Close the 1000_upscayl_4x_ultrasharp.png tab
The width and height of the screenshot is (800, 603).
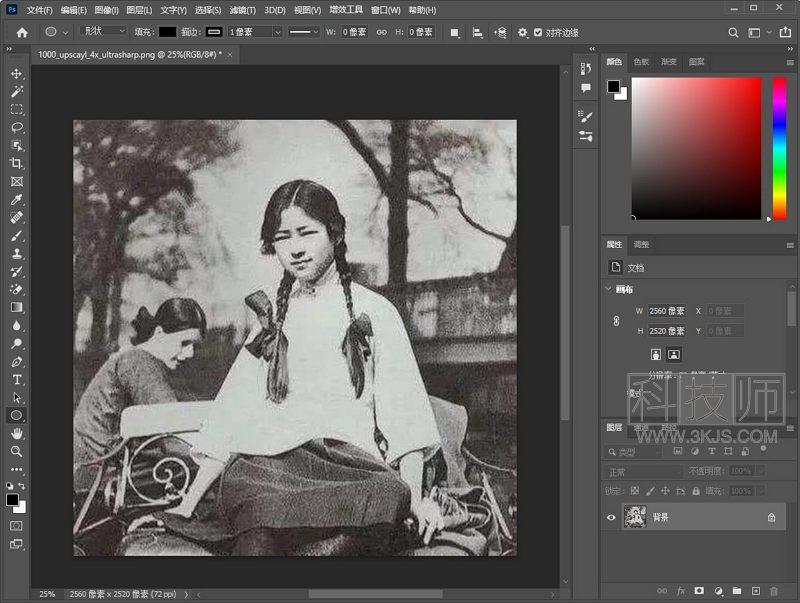230,55
